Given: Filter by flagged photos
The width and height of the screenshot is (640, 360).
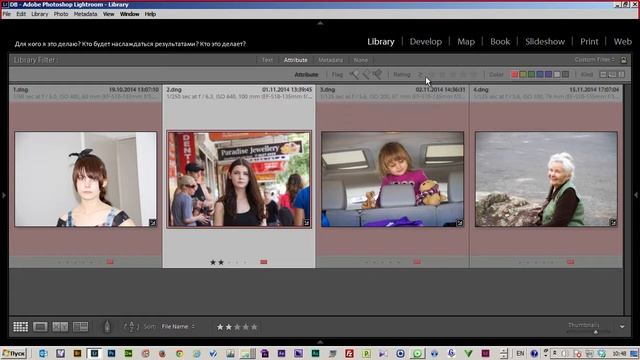Looking at the screenshot, I should (x=354, y=74).
